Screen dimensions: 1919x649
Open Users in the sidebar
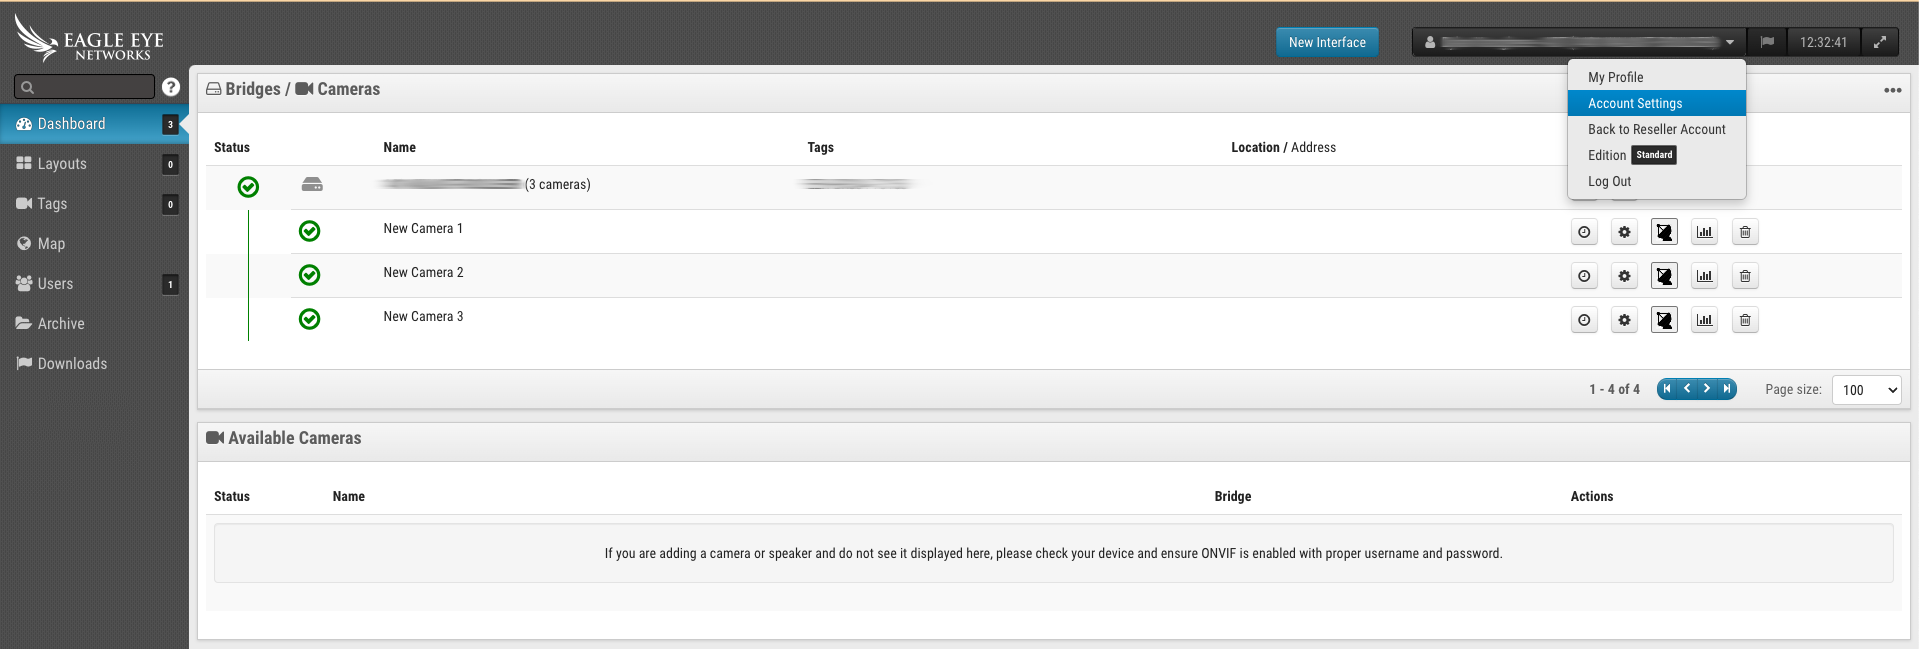94,284
